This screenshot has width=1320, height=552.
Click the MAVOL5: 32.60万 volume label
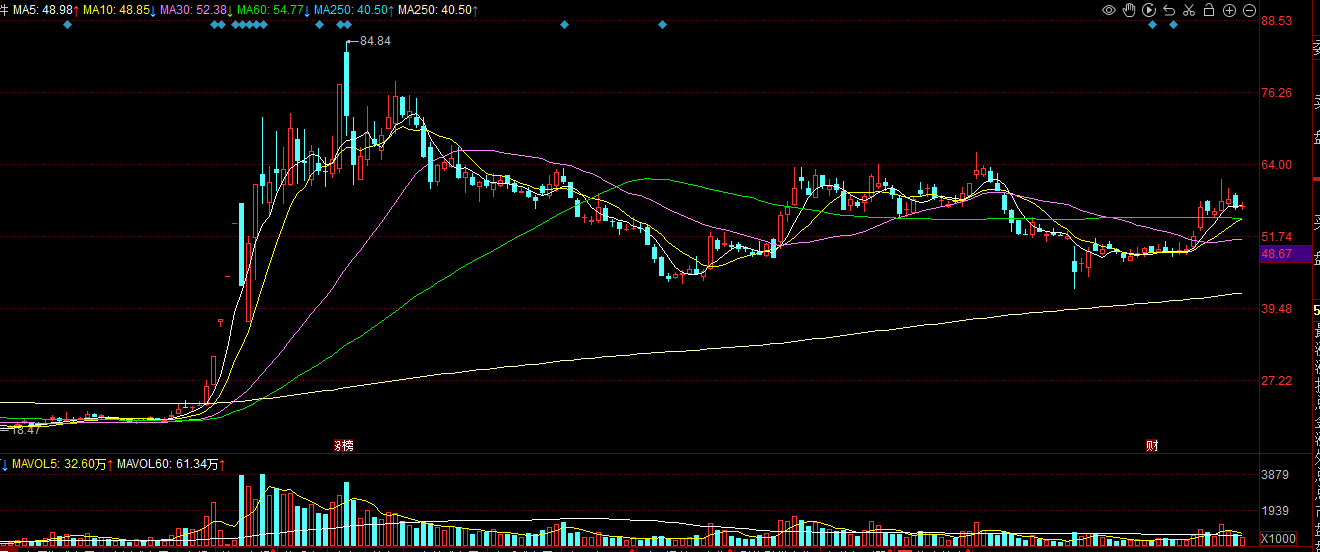[x=59, y=464]
